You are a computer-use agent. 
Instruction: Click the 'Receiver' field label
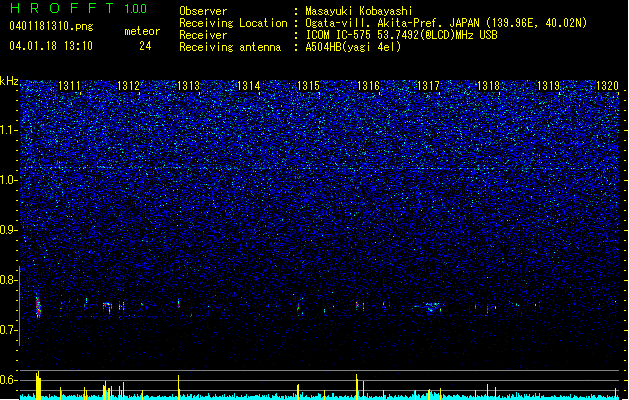tap(203, 35)
